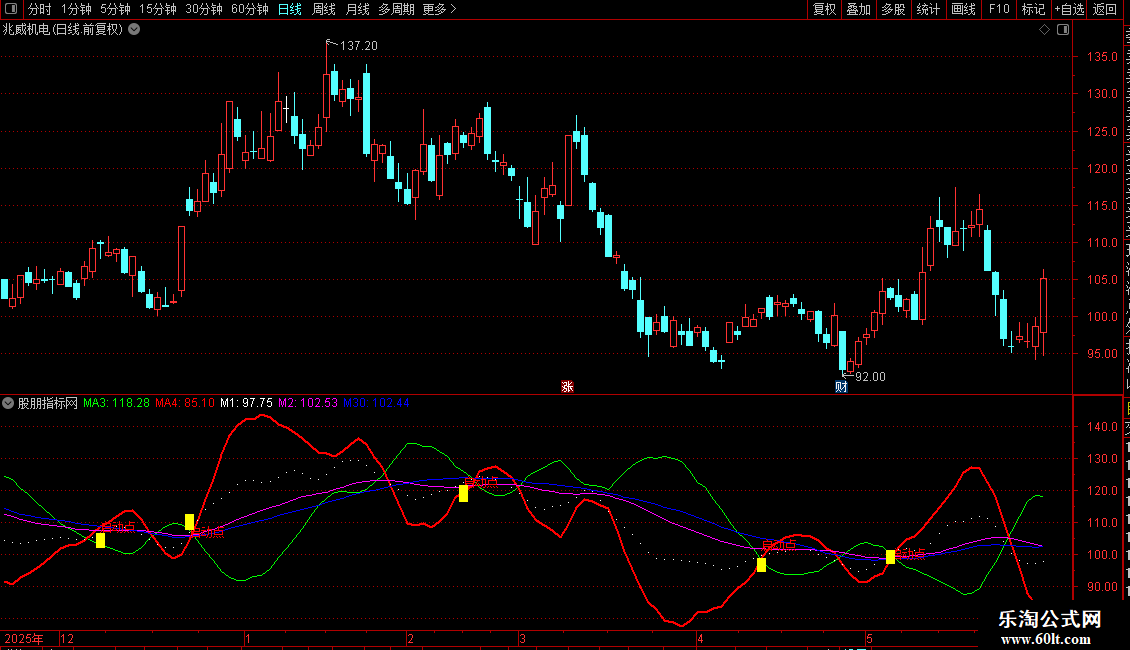The image size is (1130, 650).
Task: Add stock via +自选 button
Action: coord(1069,9)
